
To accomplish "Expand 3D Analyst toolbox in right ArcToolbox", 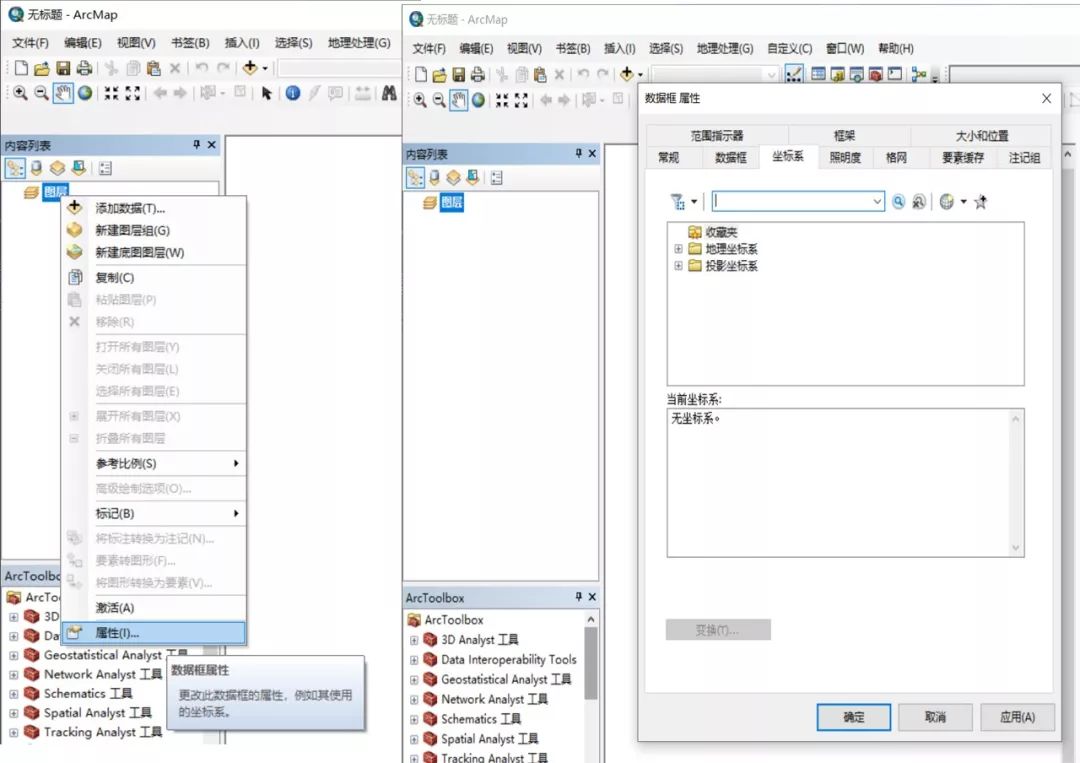I will [x=414, y=640].
